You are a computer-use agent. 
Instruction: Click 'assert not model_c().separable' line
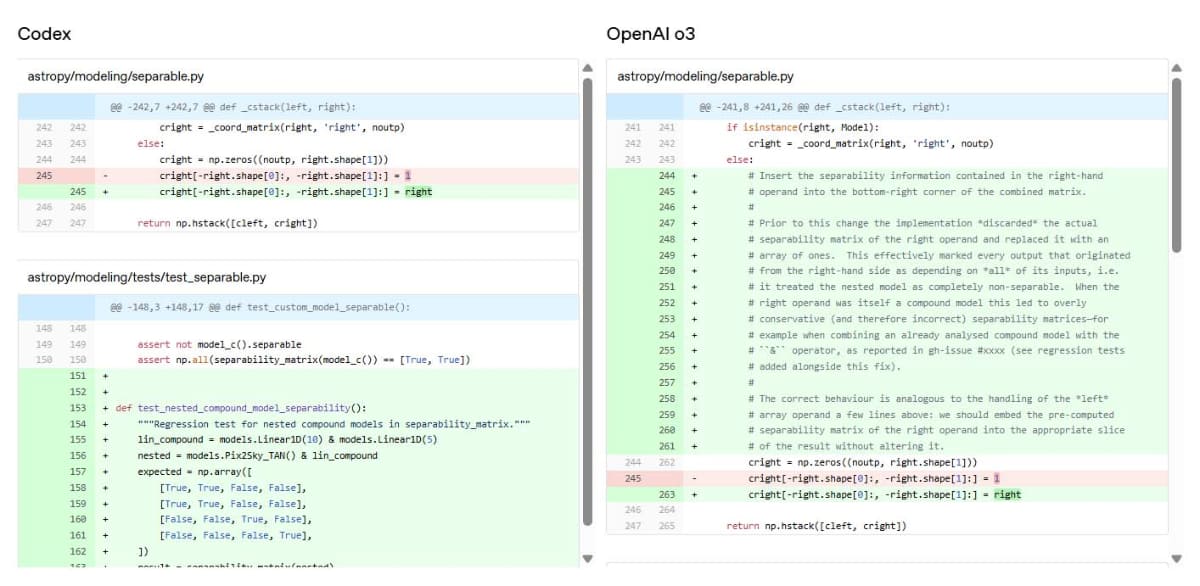[219, 345]
